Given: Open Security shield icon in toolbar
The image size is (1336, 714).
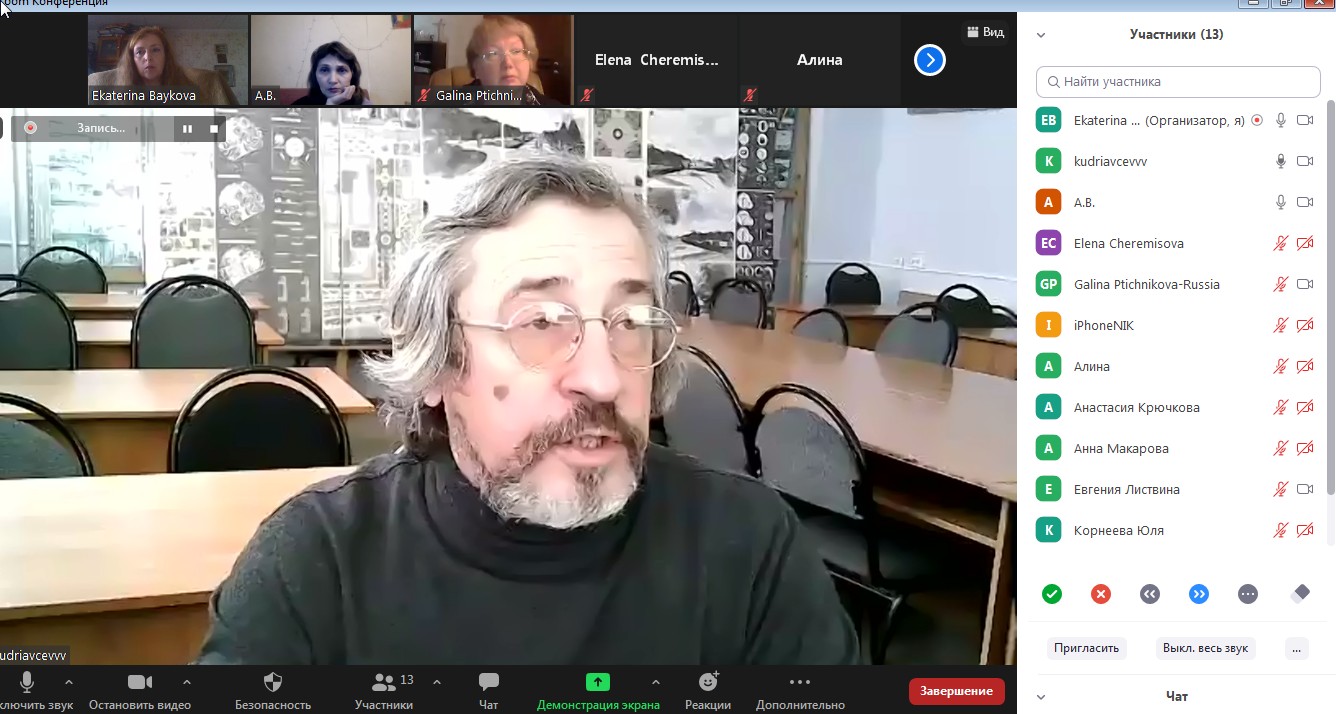Looking at the screenshot, I should [x=273, y=683].
